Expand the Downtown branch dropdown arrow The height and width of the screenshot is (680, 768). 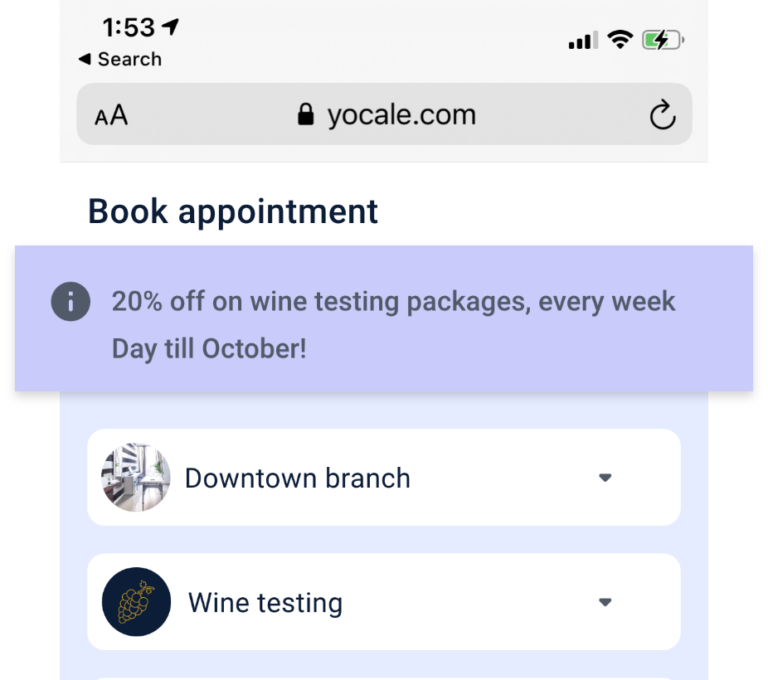coord(605,478)
